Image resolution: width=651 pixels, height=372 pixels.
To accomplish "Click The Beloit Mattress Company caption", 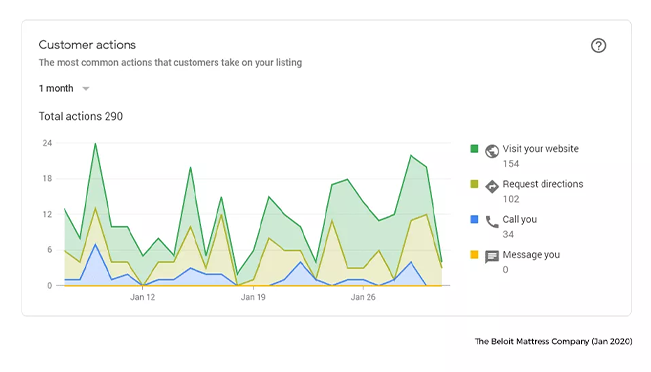I will [553, 341].
